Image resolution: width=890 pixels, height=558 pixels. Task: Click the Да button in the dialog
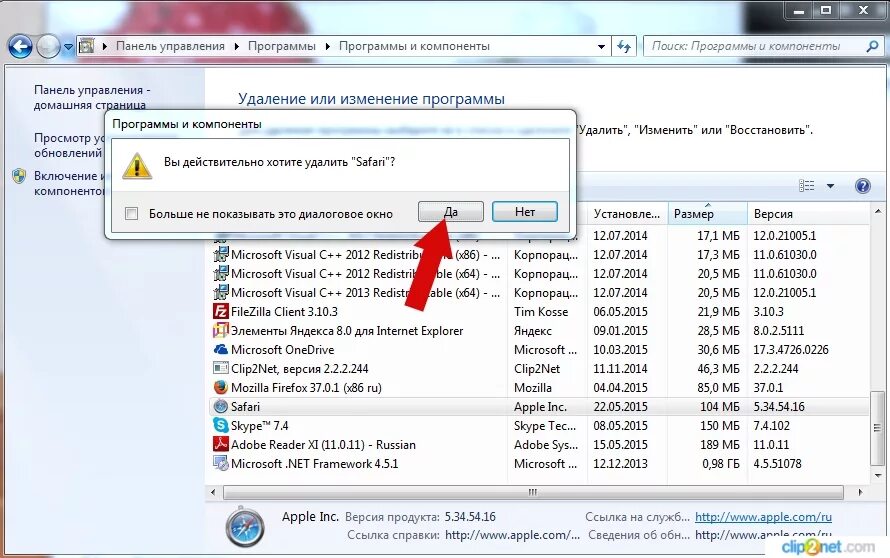click(x=451, y=212)
